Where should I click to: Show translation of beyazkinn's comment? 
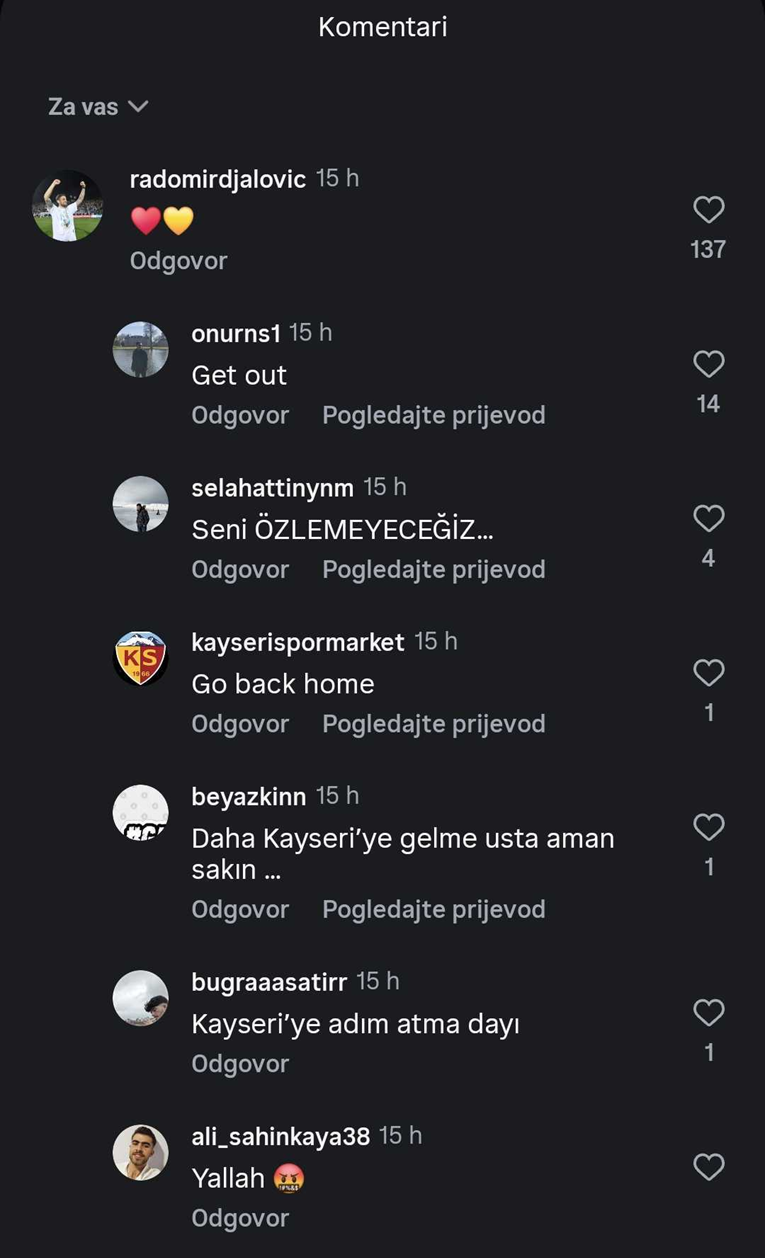433,909
